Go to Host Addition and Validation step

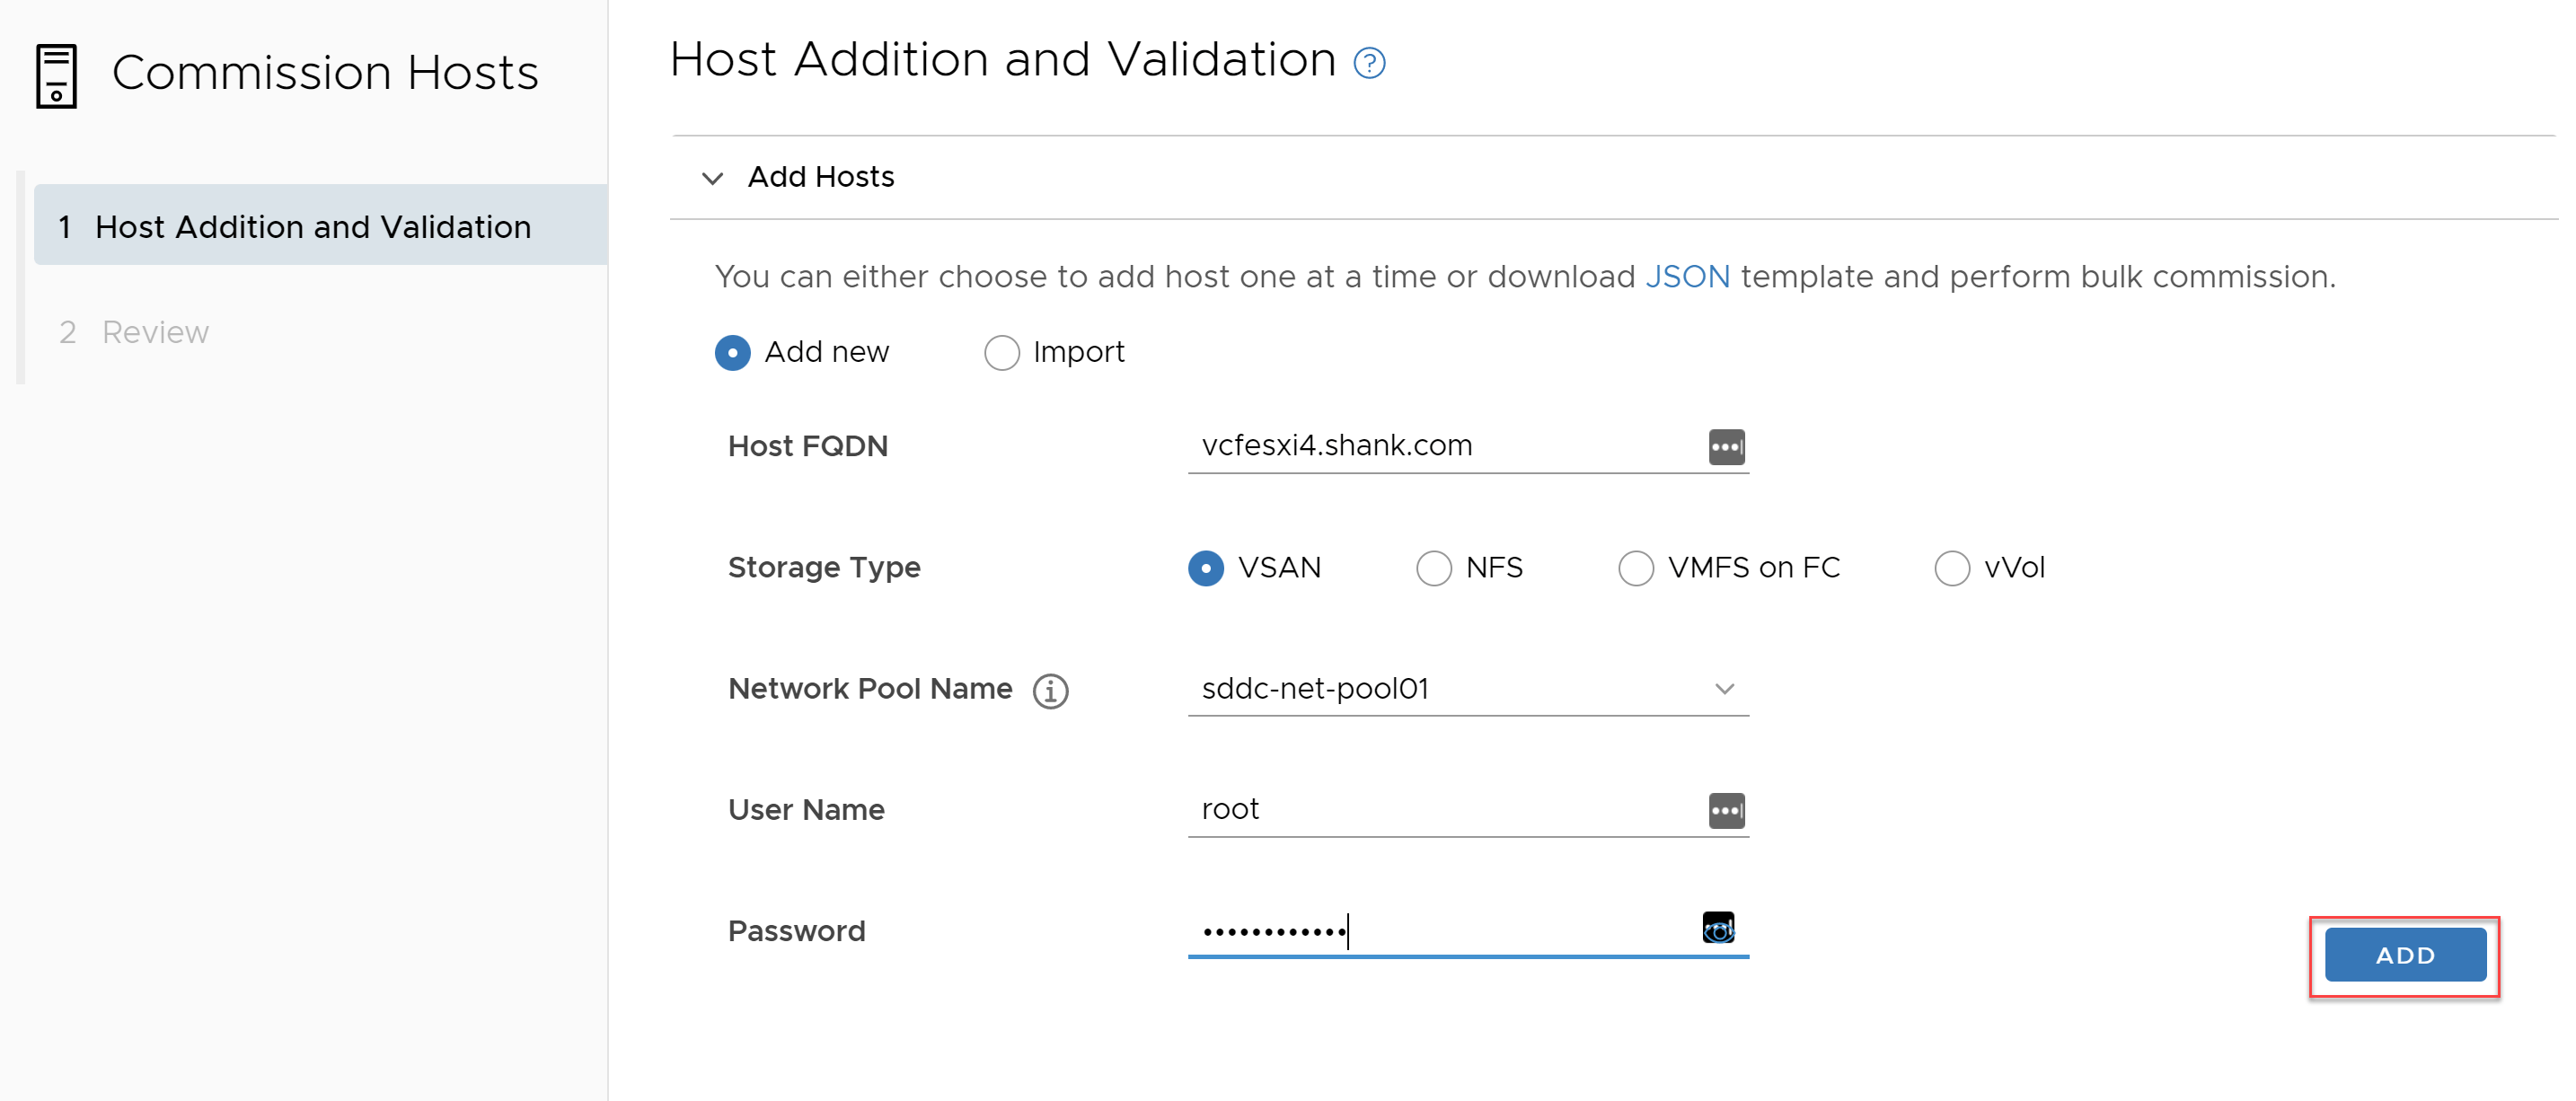(320, 226)
